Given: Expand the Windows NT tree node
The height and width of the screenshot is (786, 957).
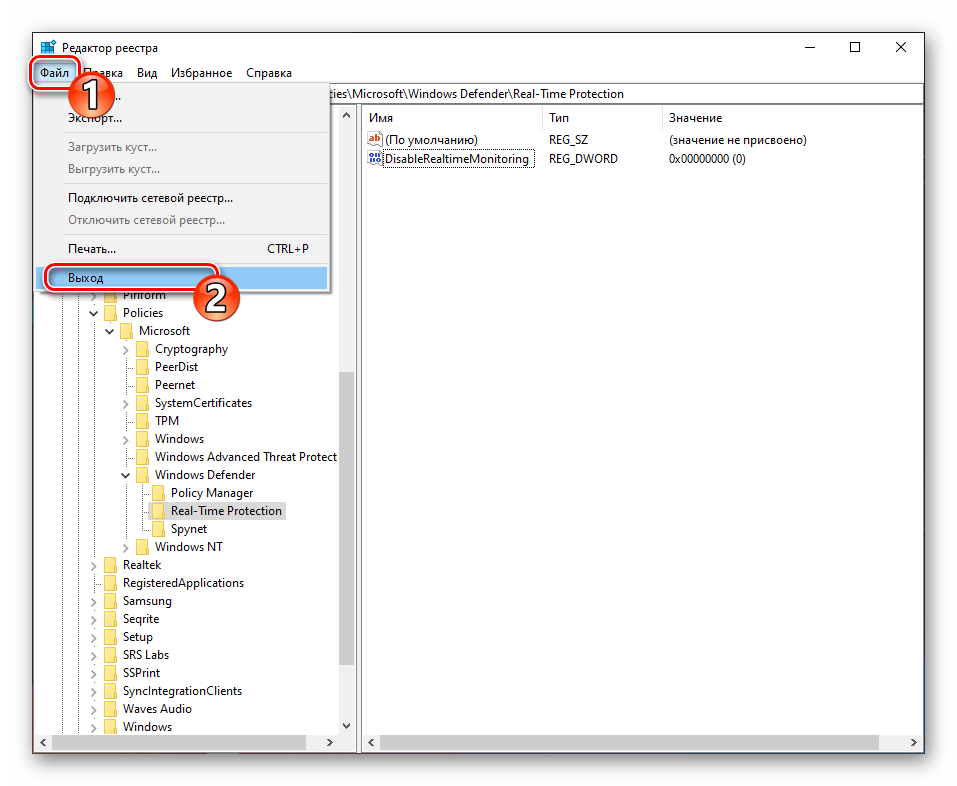Looking at the screenshot, I should [x=125, y=548].
